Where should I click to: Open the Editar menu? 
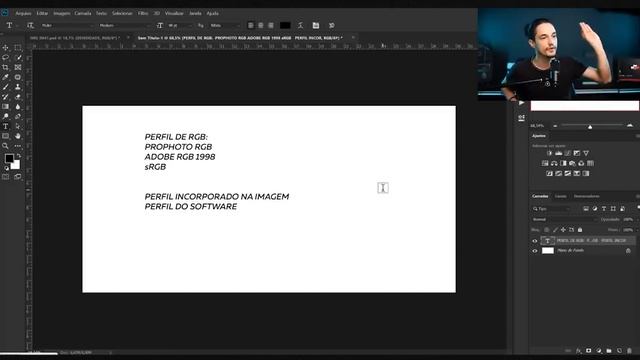pos(42,13)
